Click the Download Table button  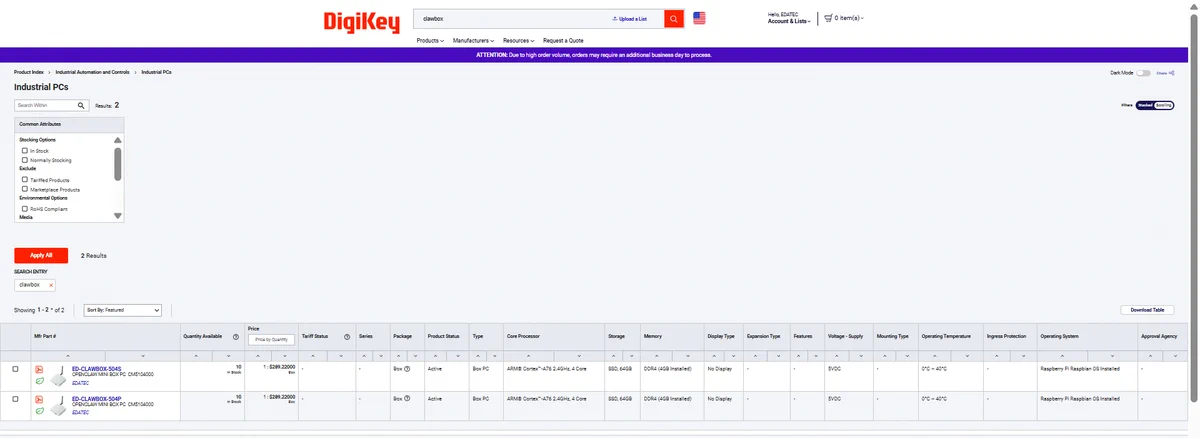coord(1146,310)
